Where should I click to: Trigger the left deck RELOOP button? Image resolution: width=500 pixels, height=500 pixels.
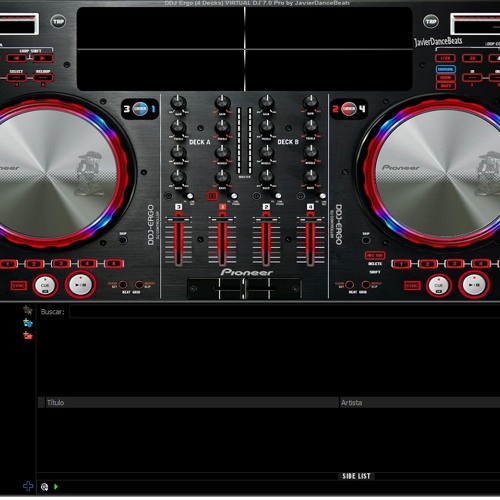[43, 78]
